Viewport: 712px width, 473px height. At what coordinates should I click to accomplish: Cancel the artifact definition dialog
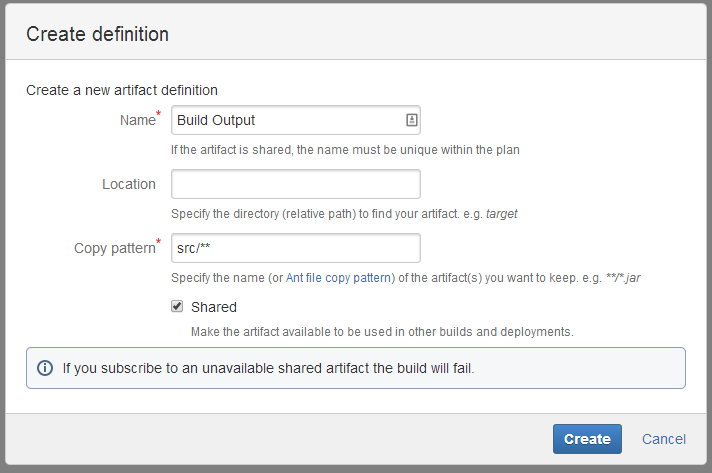(664, 439)
